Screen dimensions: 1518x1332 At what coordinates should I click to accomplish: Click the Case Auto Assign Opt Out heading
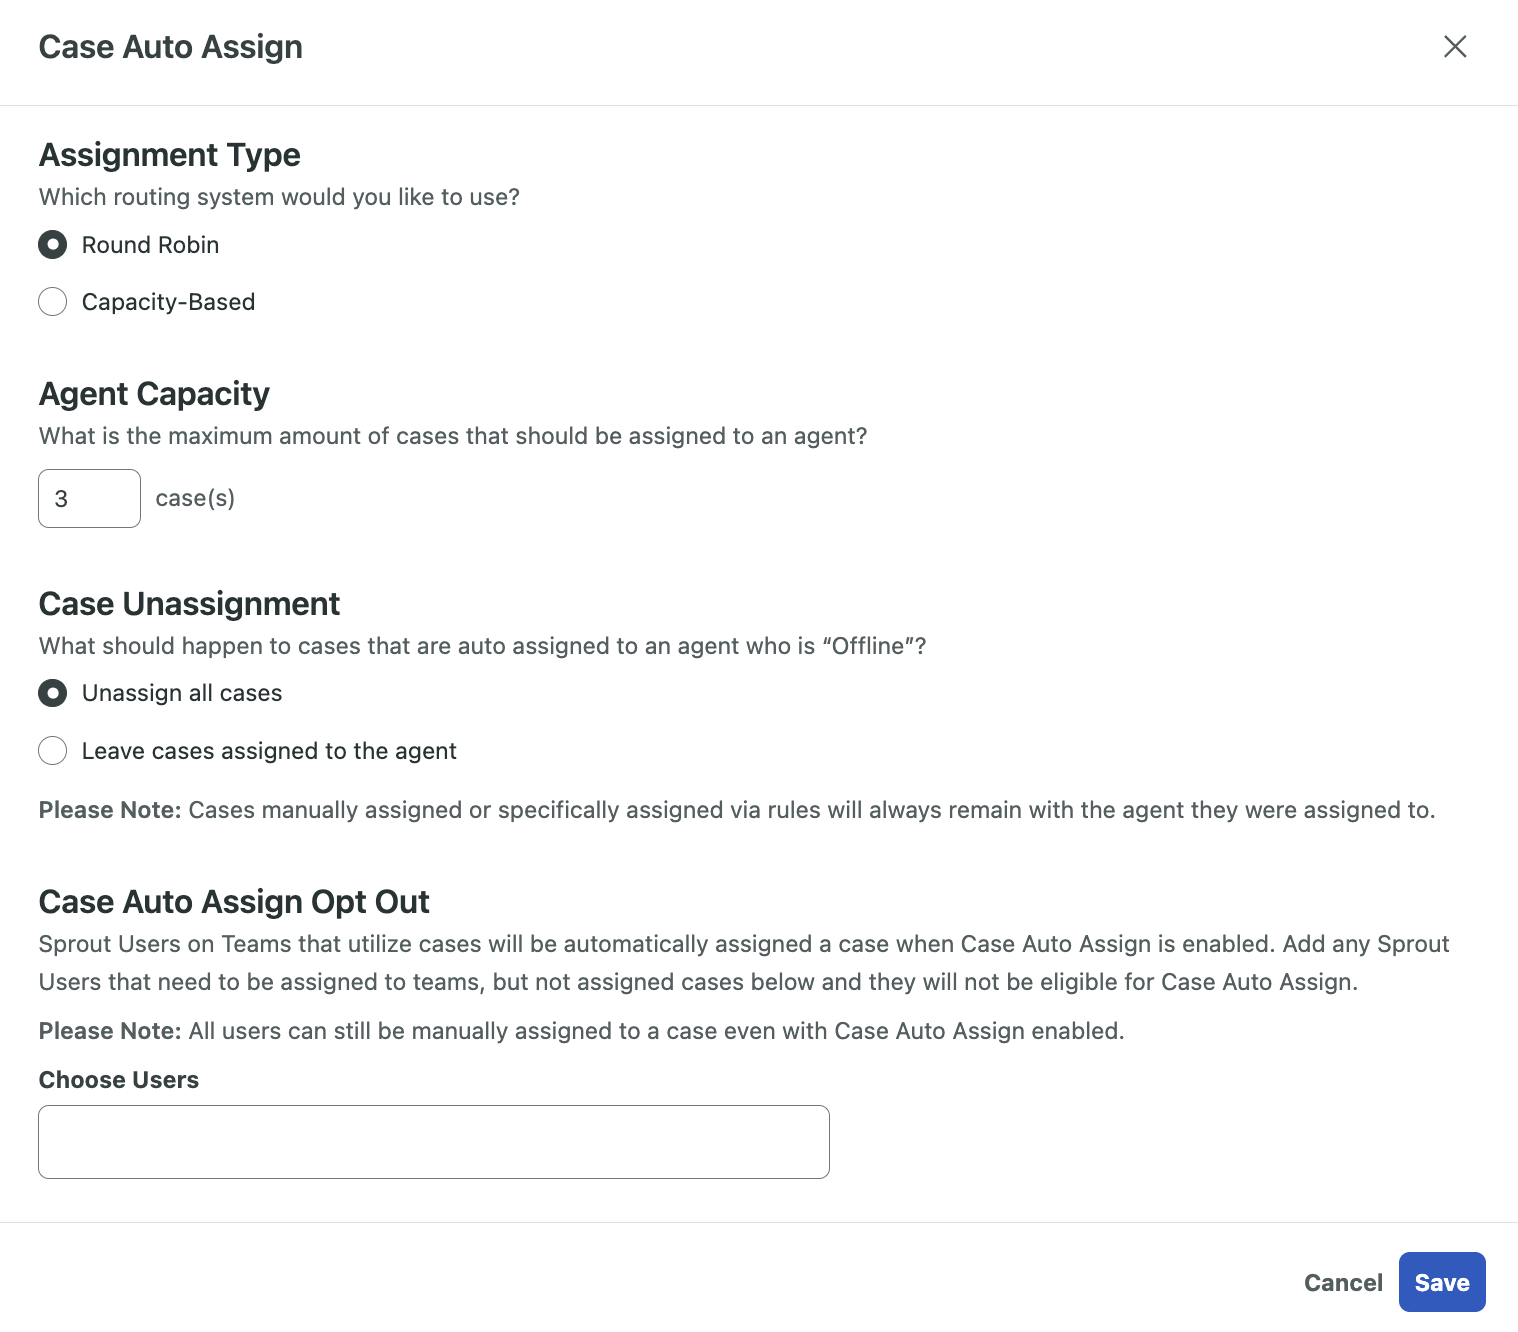click(233, 901)
